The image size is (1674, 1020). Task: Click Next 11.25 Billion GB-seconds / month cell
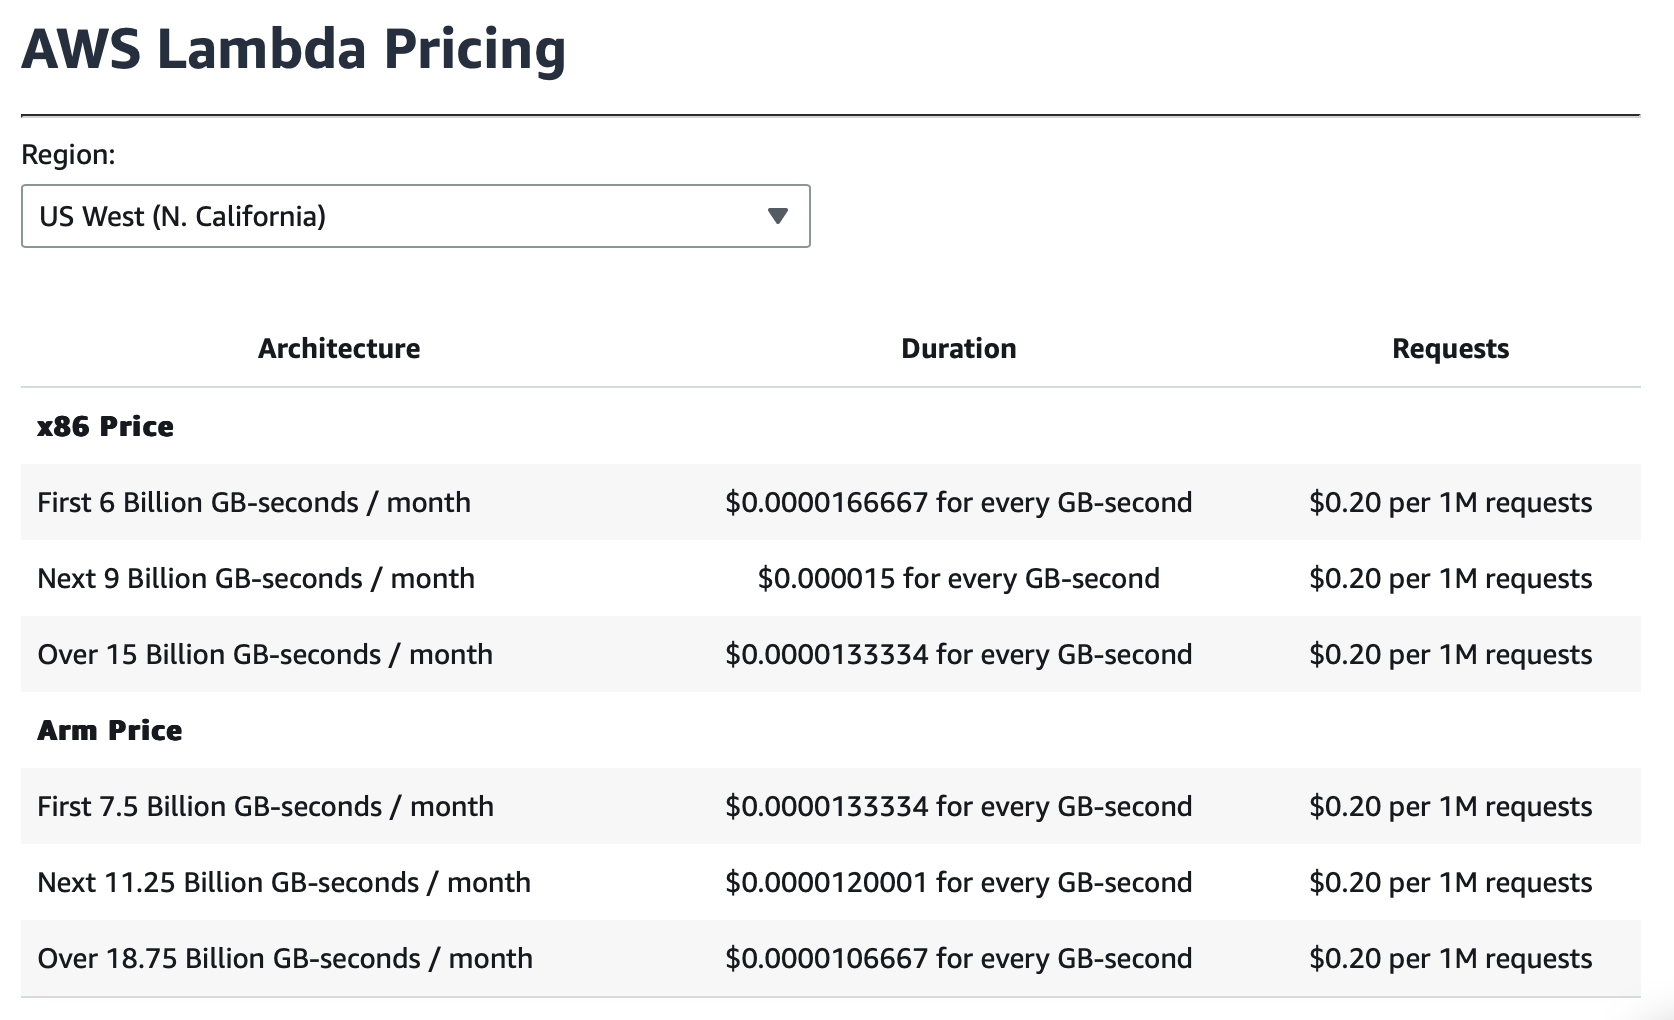(x=284, y=882)
